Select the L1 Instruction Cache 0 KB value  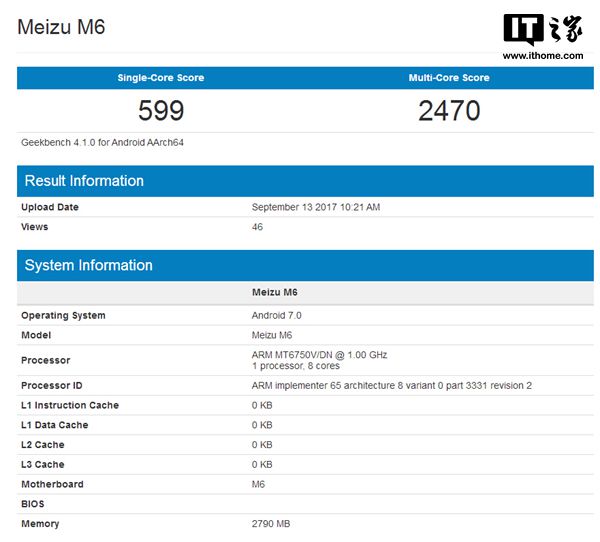[262, 405]
